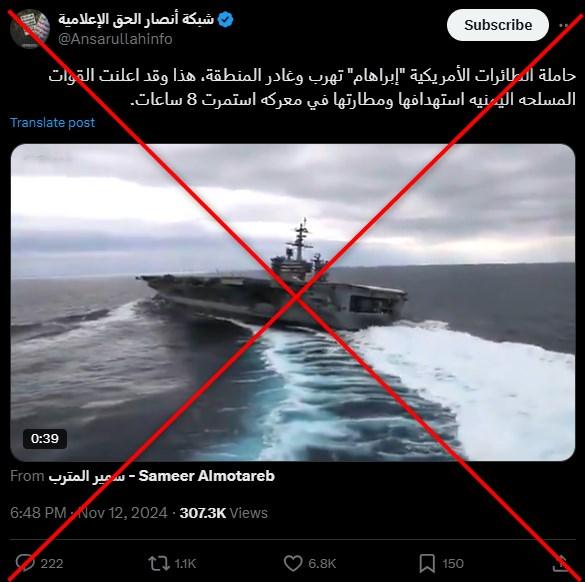585x582 pixels.
Task: Click the blue verified badge
Action: coord(225,19)
